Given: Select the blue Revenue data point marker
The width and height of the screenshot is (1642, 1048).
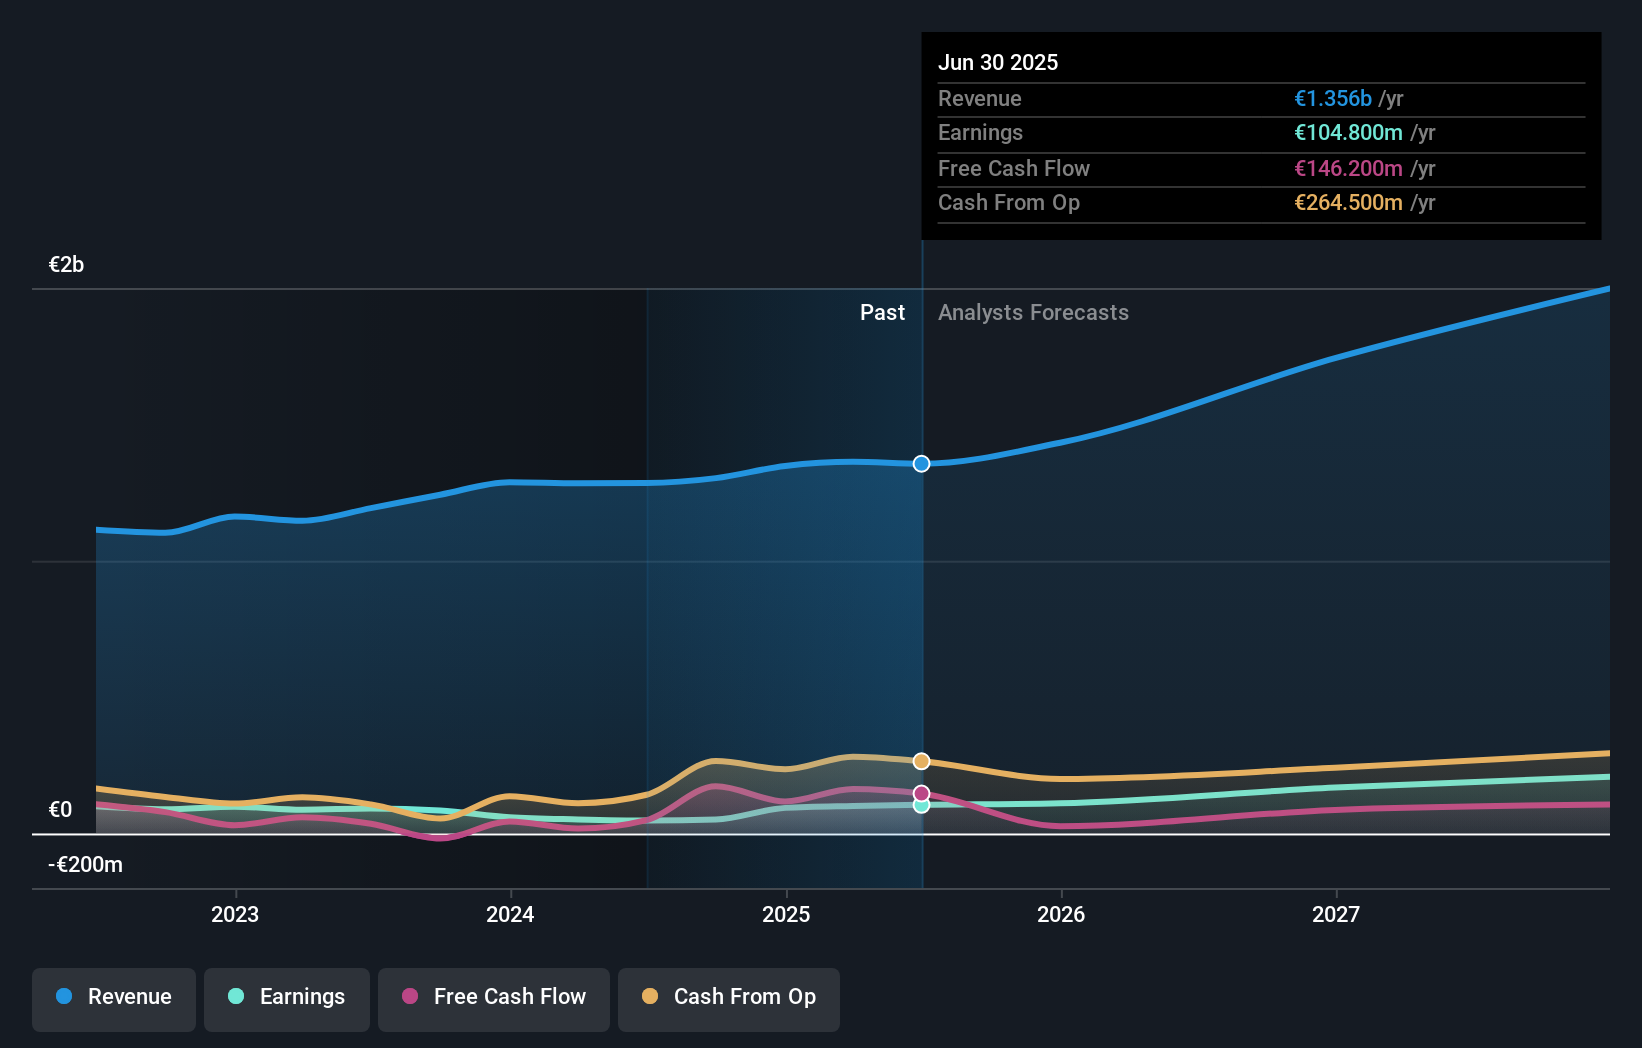Looking at the screenshot, I should [x=921, y=463].
